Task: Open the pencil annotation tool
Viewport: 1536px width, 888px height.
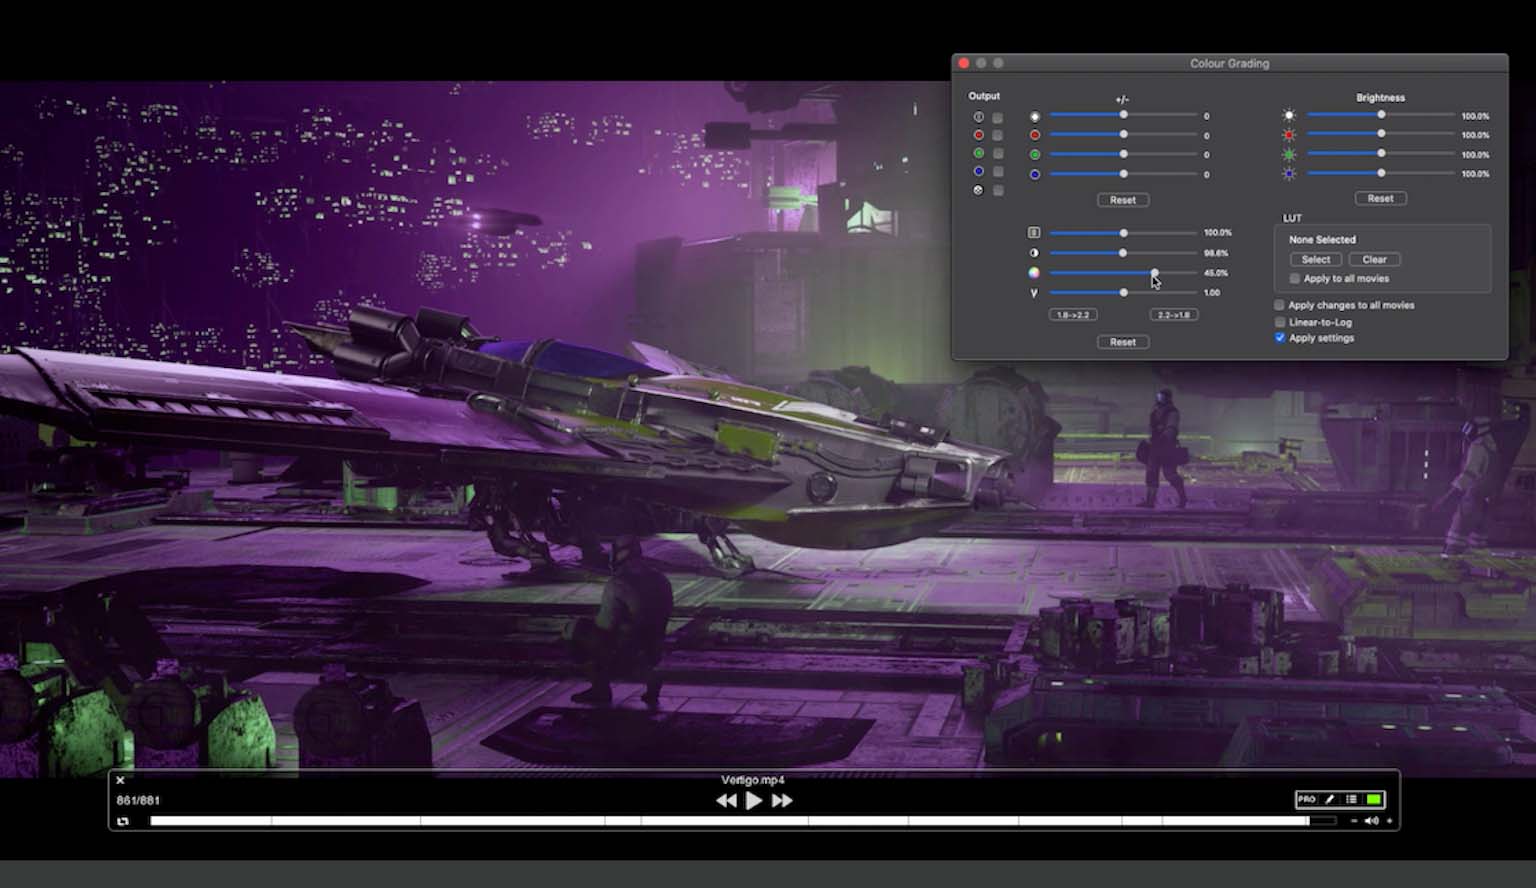Action: pos(1329,799)
